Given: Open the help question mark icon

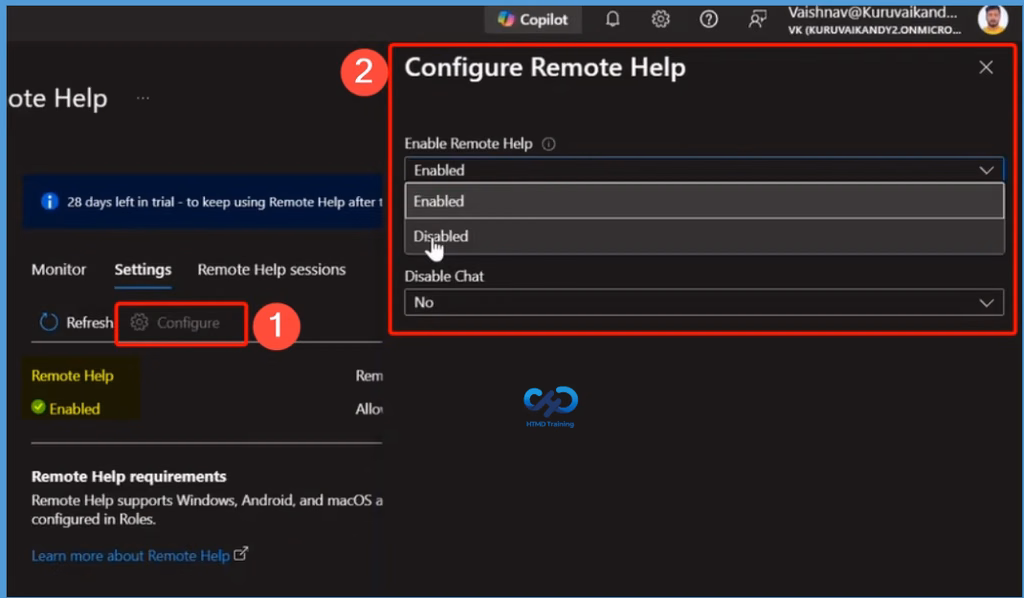Looking at the screenshot, I should pyautogui.click(x=709, y=20).
